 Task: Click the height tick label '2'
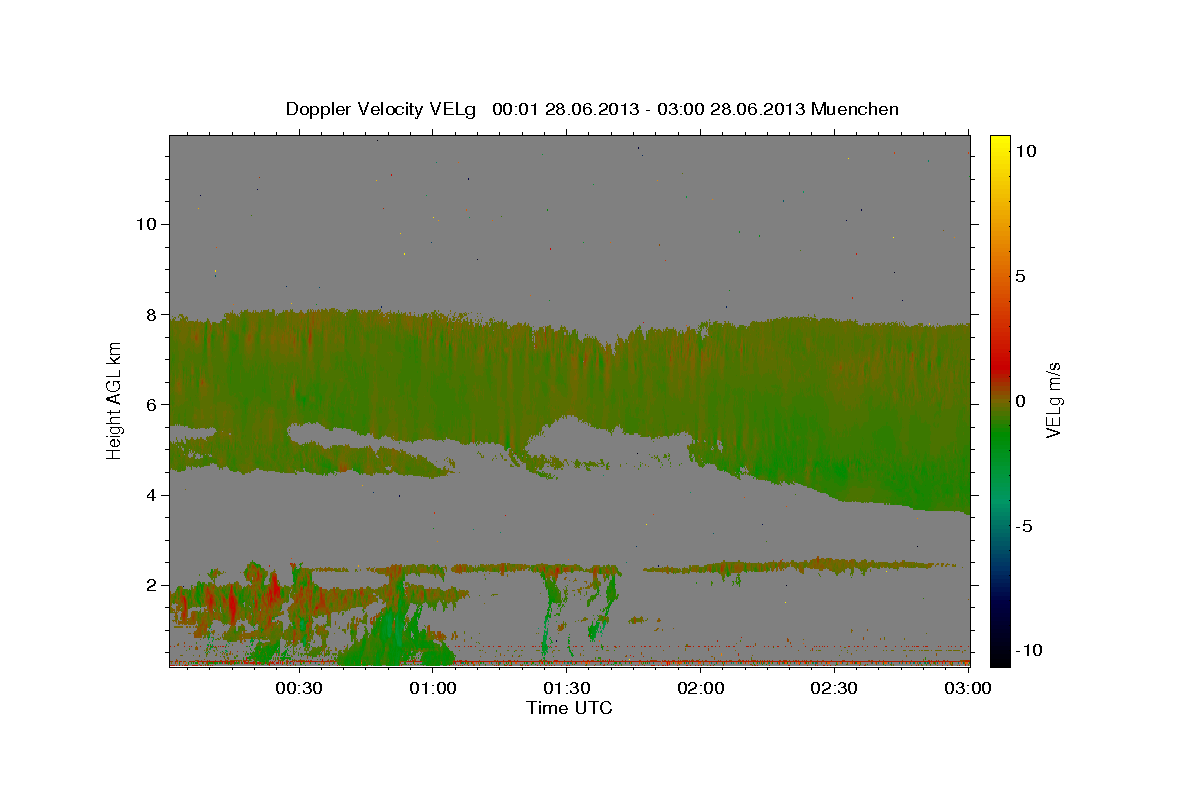point(151,585)
